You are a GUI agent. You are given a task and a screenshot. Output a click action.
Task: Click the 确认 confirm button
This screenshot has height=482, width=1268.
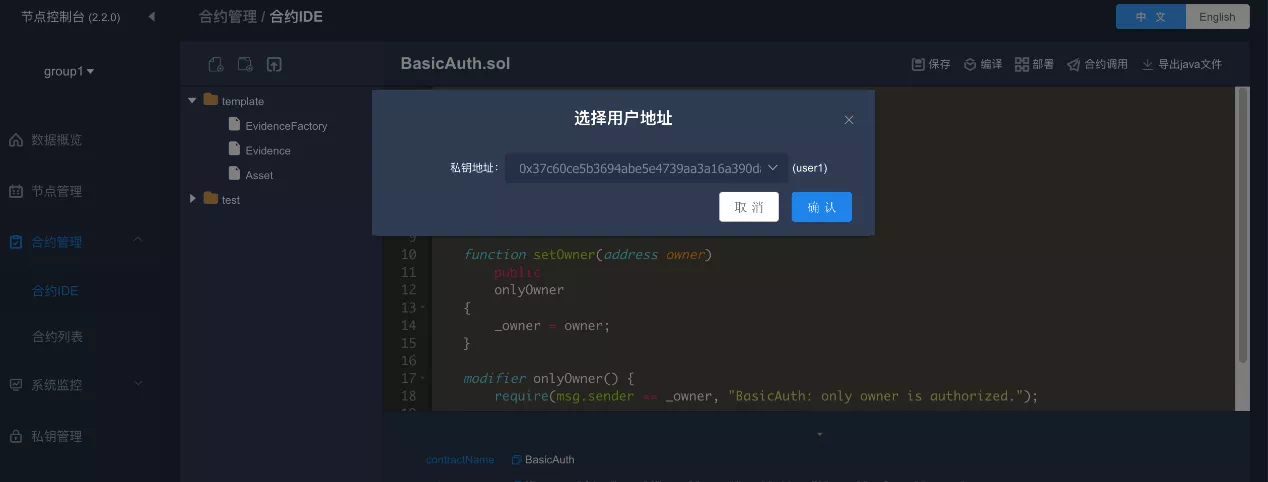click(x=822, y=207)
